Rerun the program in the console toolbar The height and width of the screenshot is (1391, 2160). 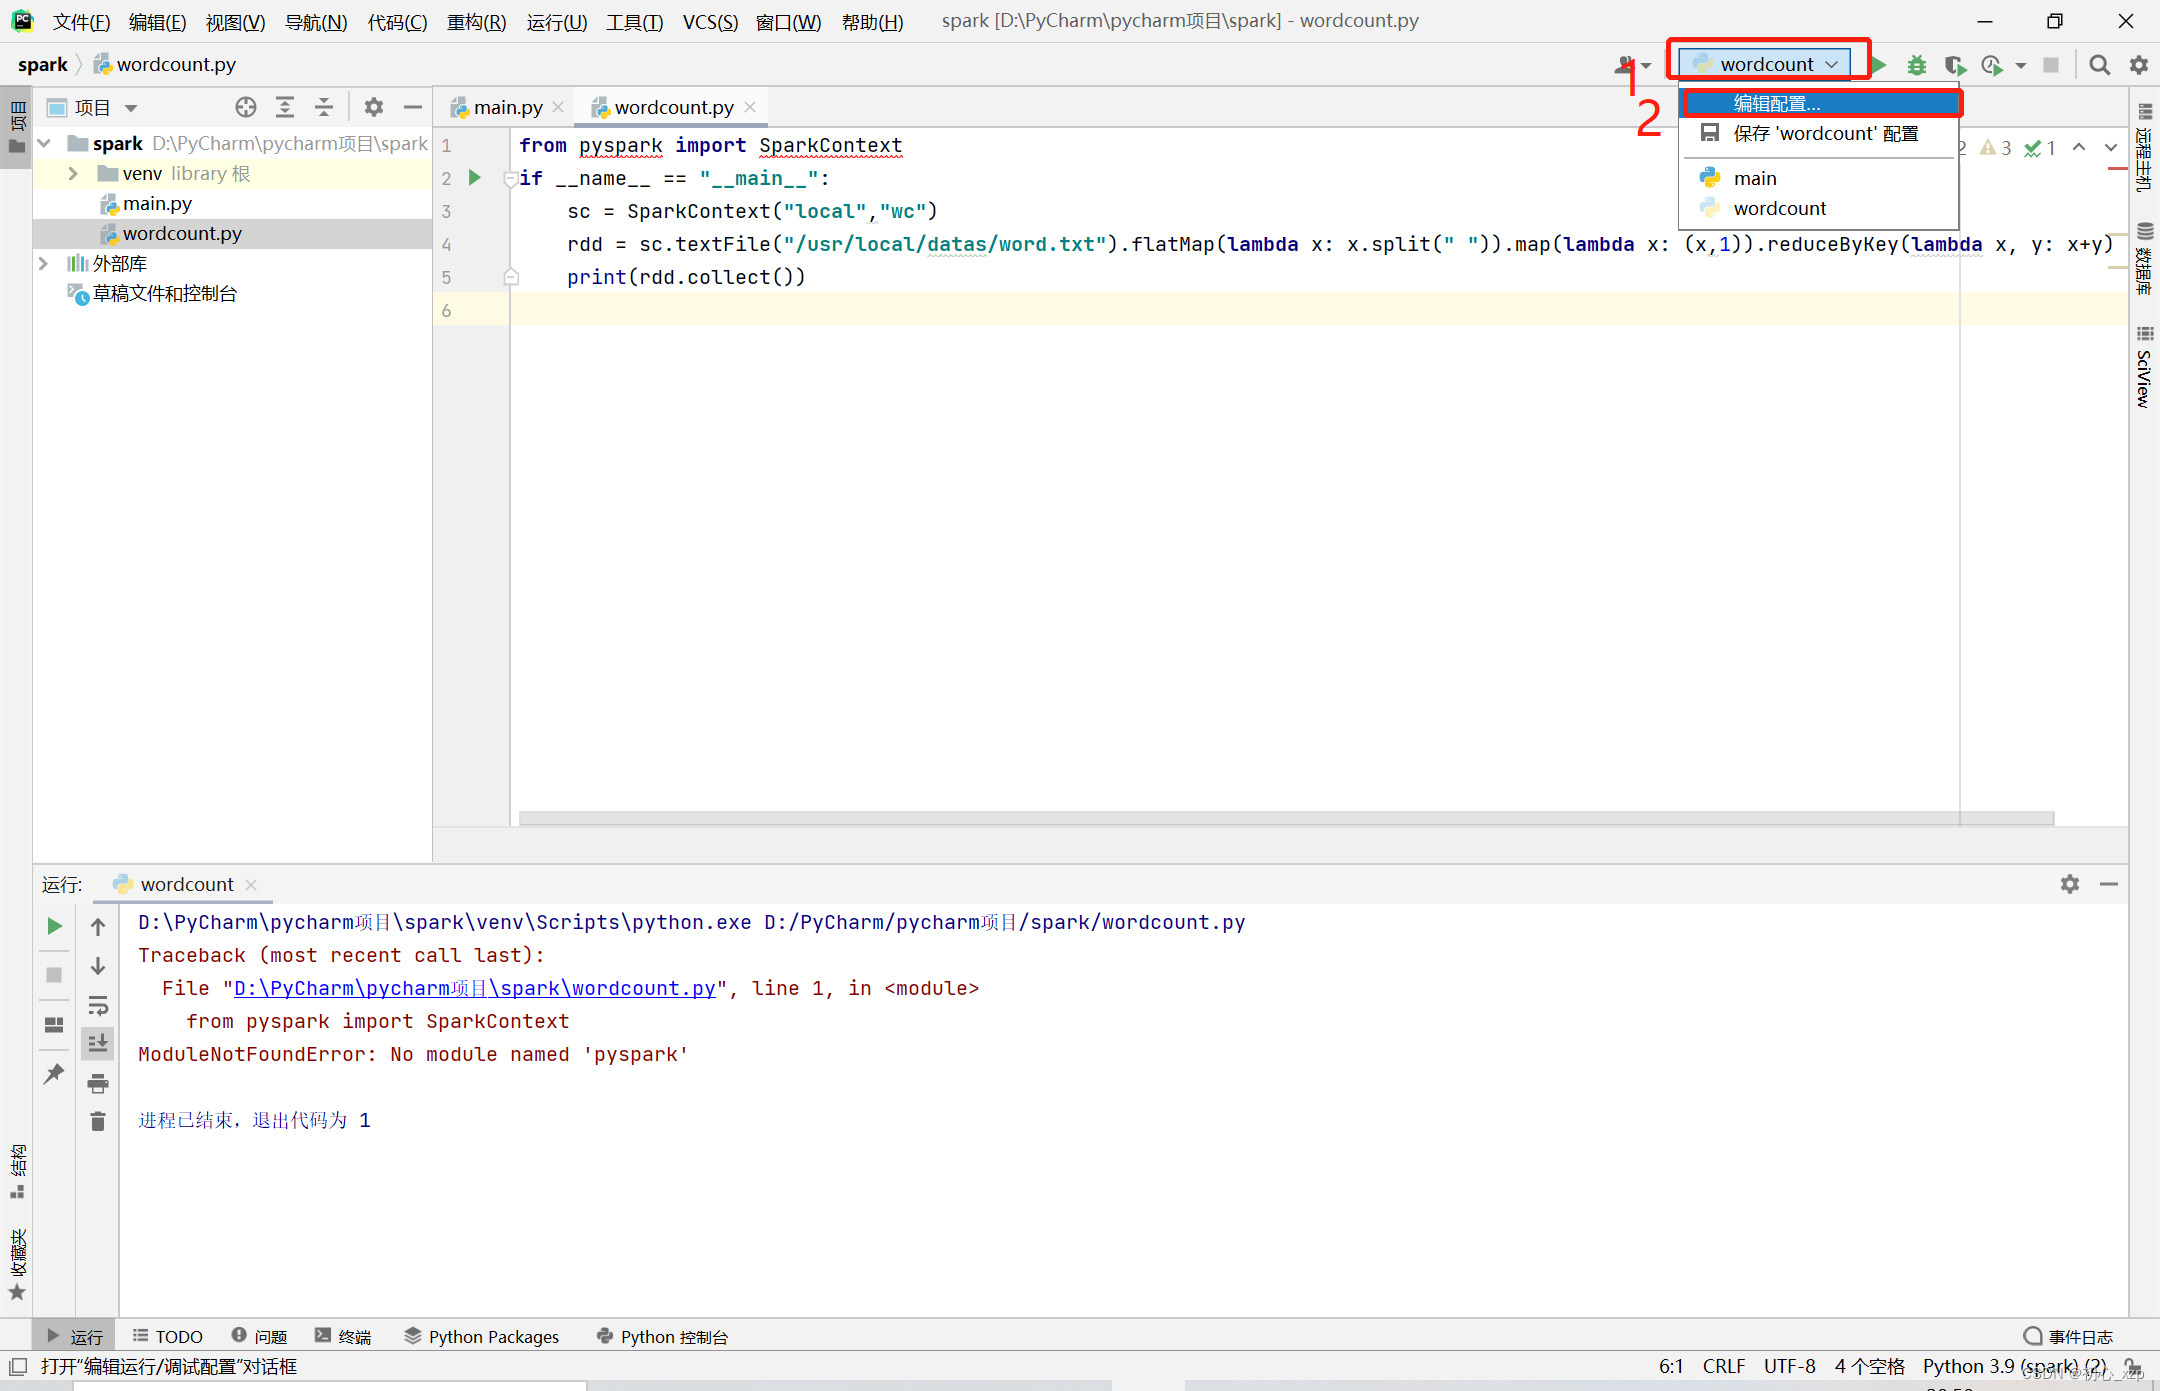tap(54, 925)
